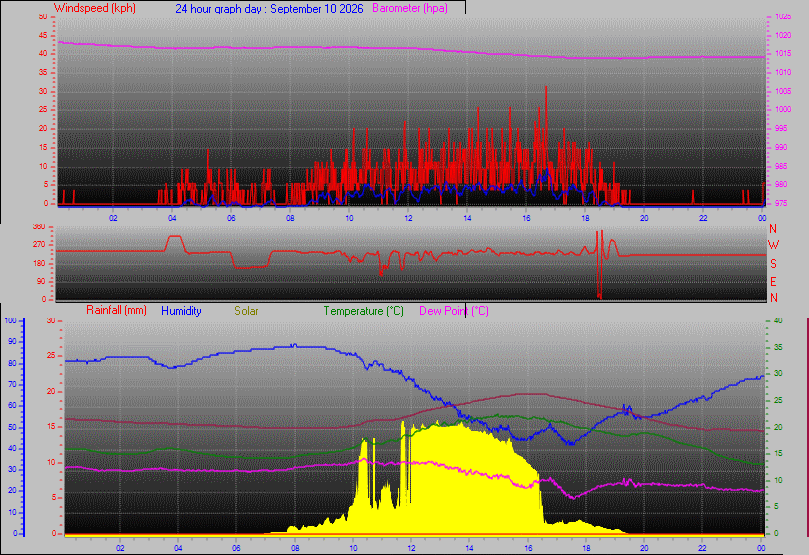Click the 1005 barometer axis value
This screenshot has width=809, height=555.
coord(783,91)
